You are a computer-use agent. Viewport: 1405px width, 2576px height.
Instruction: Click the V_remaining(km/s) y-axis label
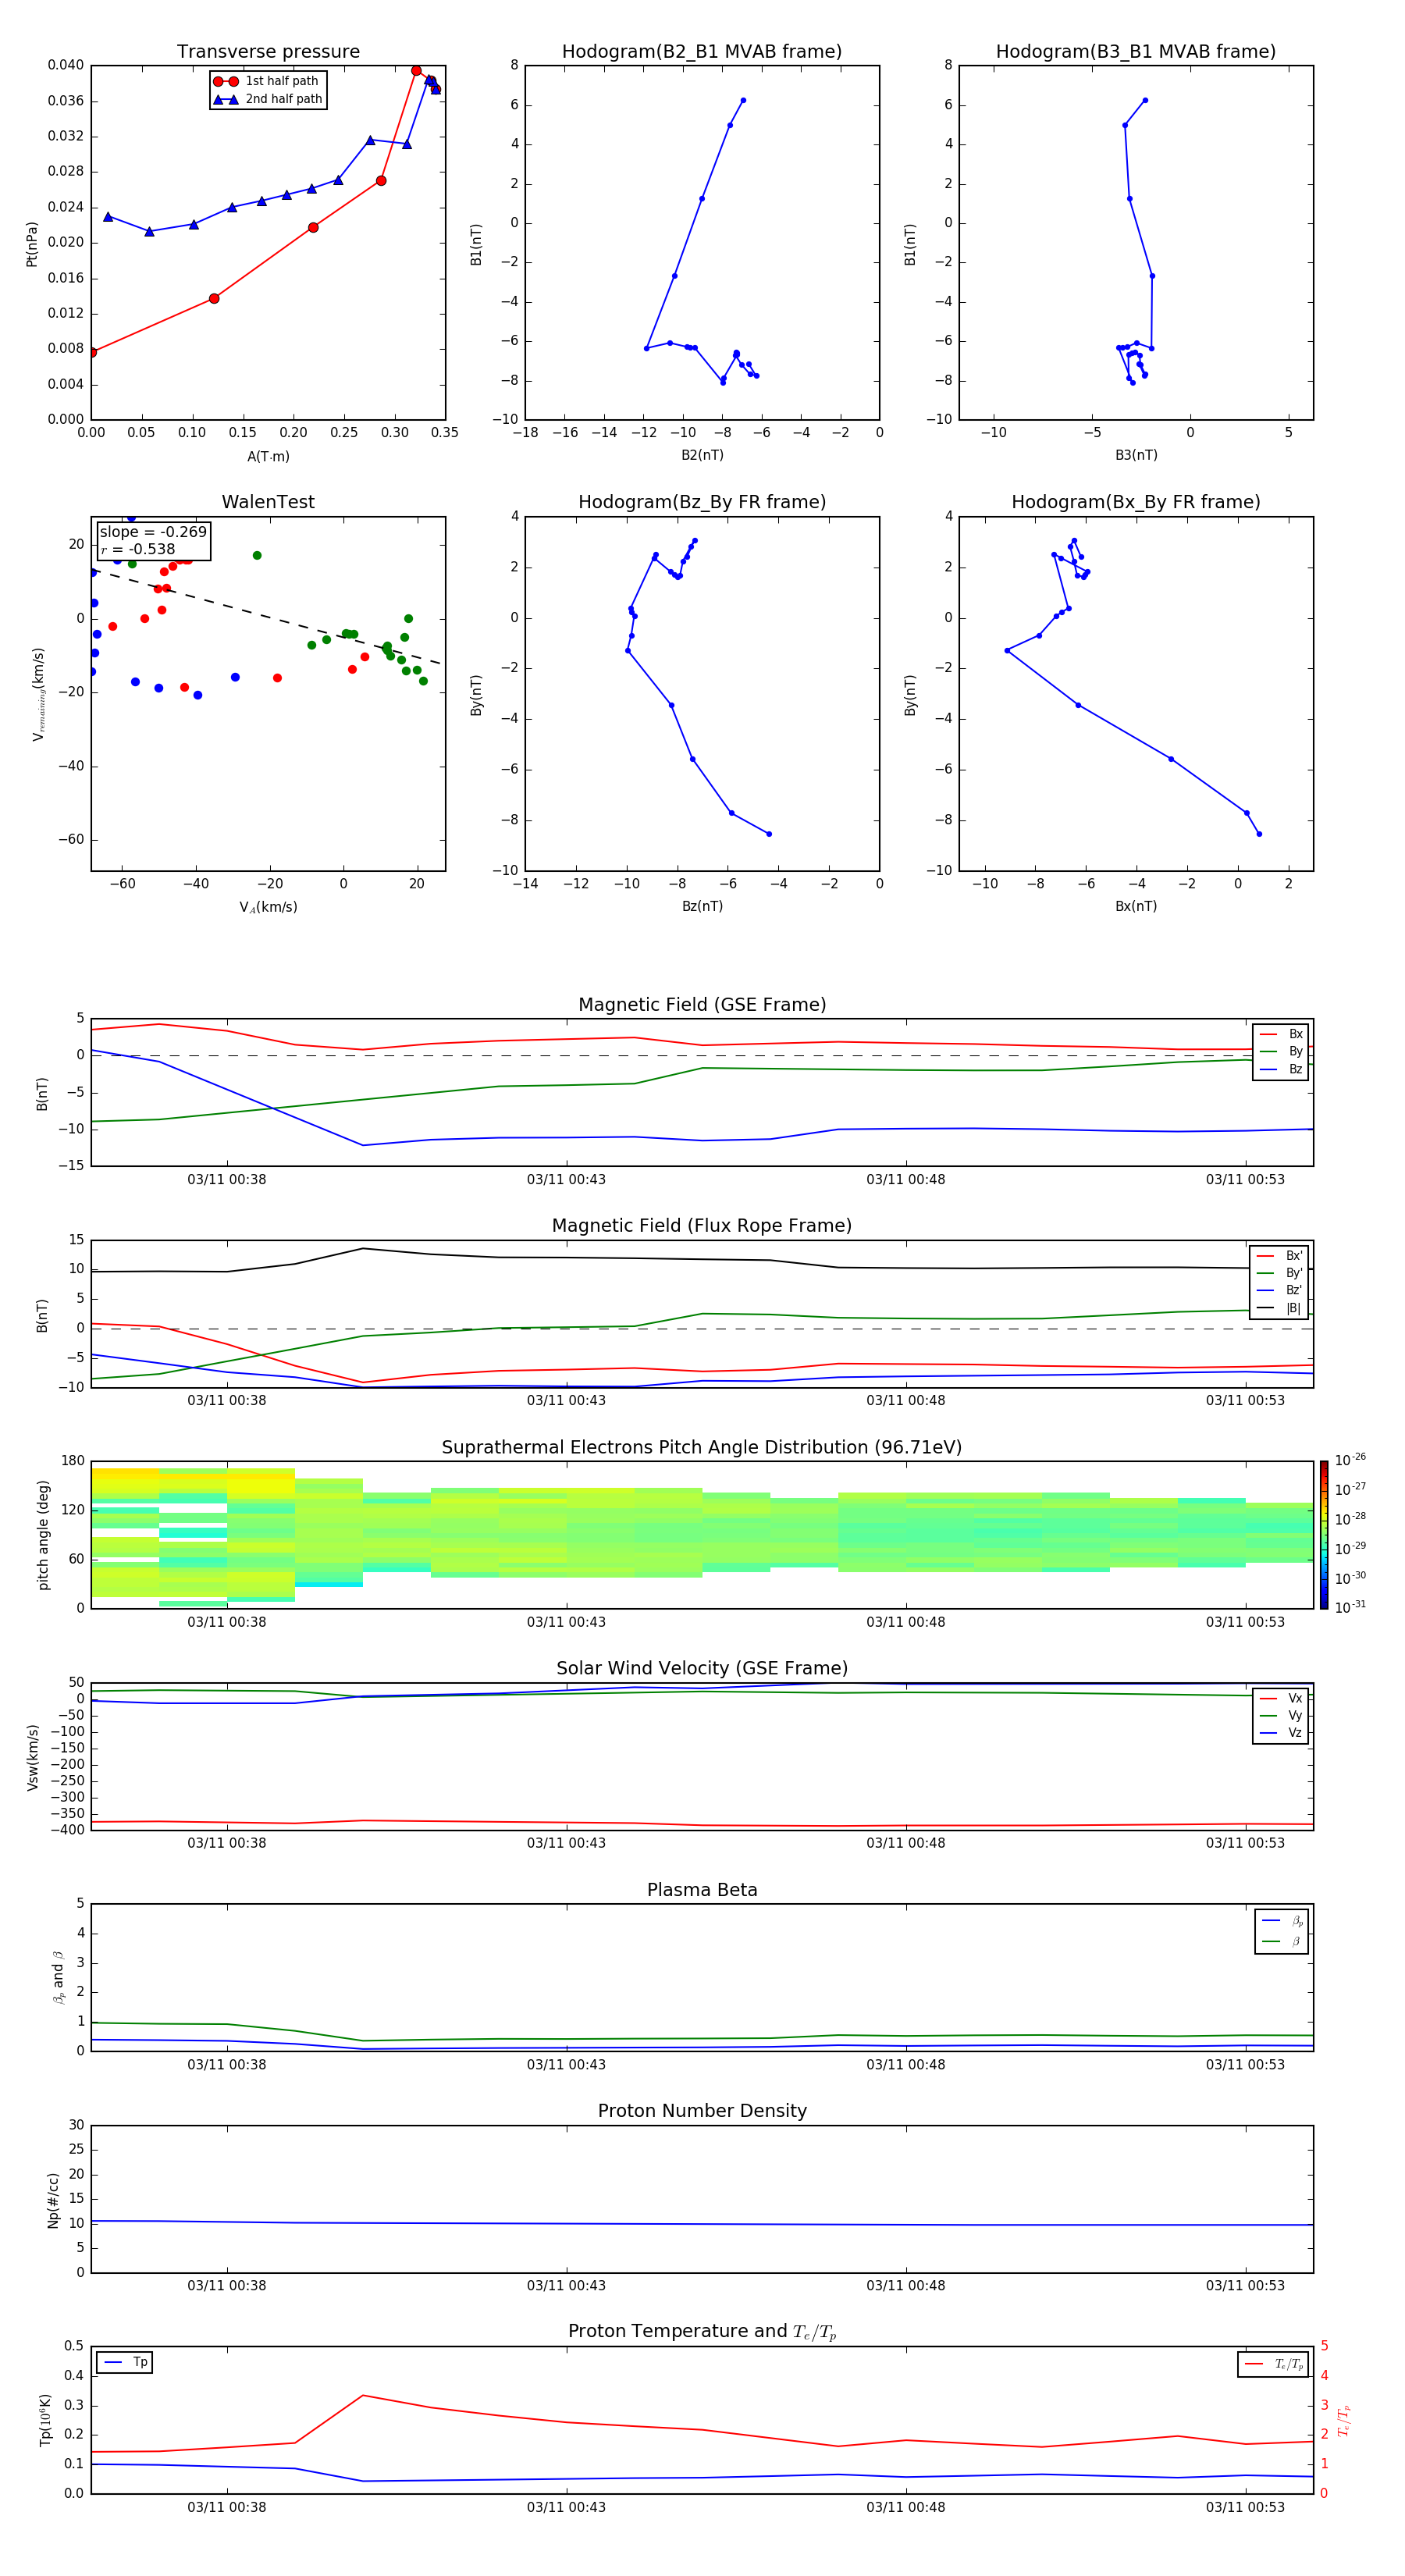coord(38,694)
